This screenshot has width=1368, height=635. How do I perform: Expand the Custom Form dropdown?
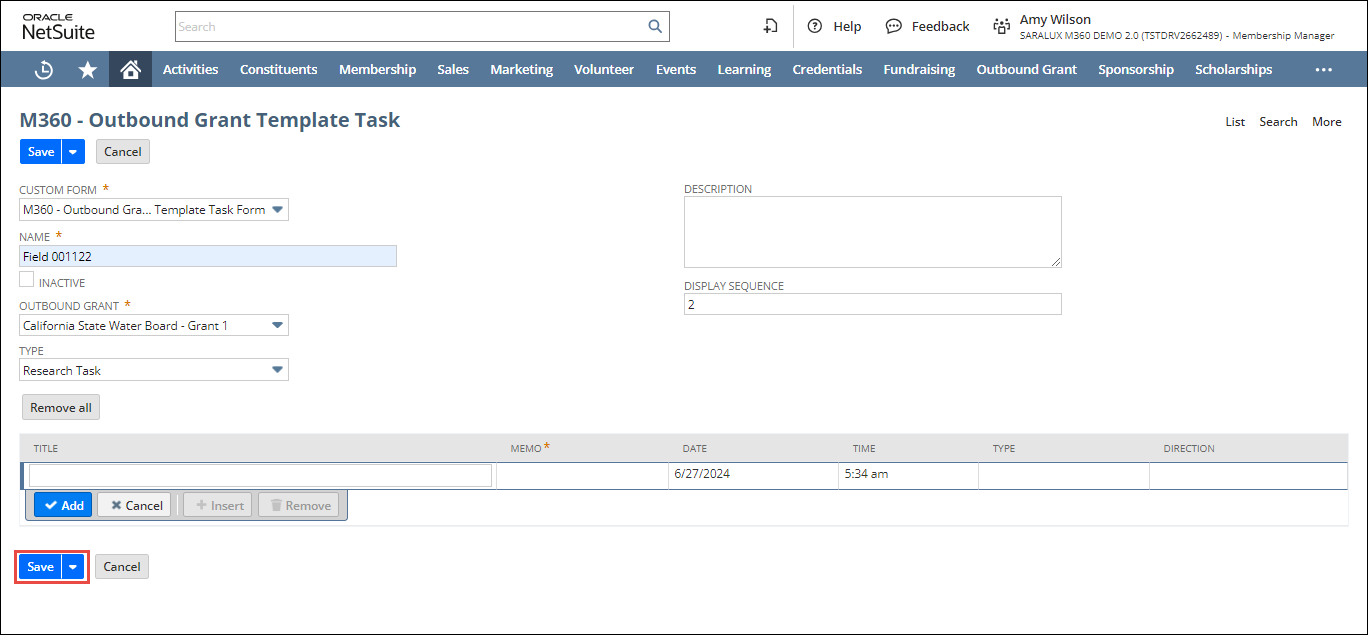pyautogui.click(x=277, y=210)
